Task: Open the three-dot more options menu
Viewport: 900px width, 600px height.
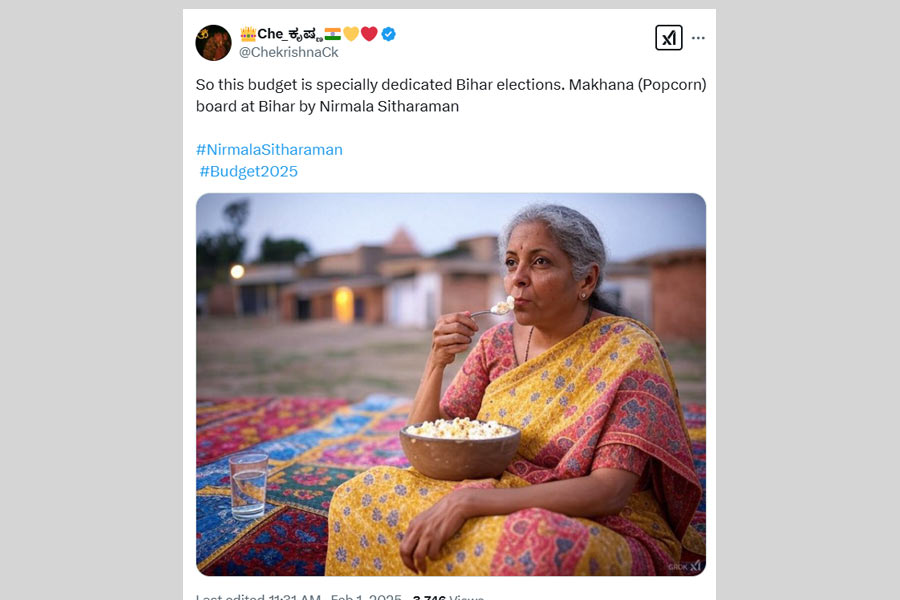Action: (x=698, y=38)
